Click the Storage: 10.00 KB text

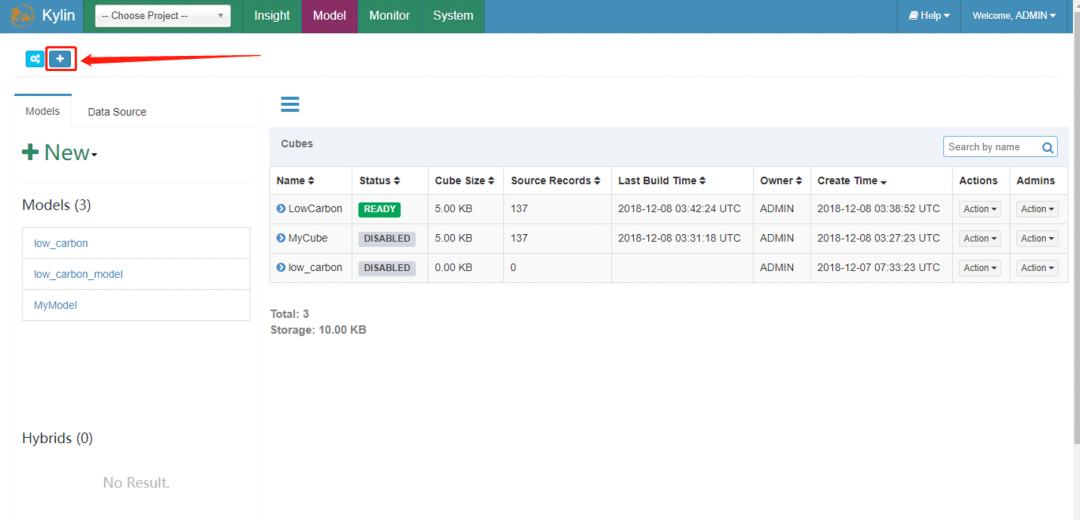(318, 330)
